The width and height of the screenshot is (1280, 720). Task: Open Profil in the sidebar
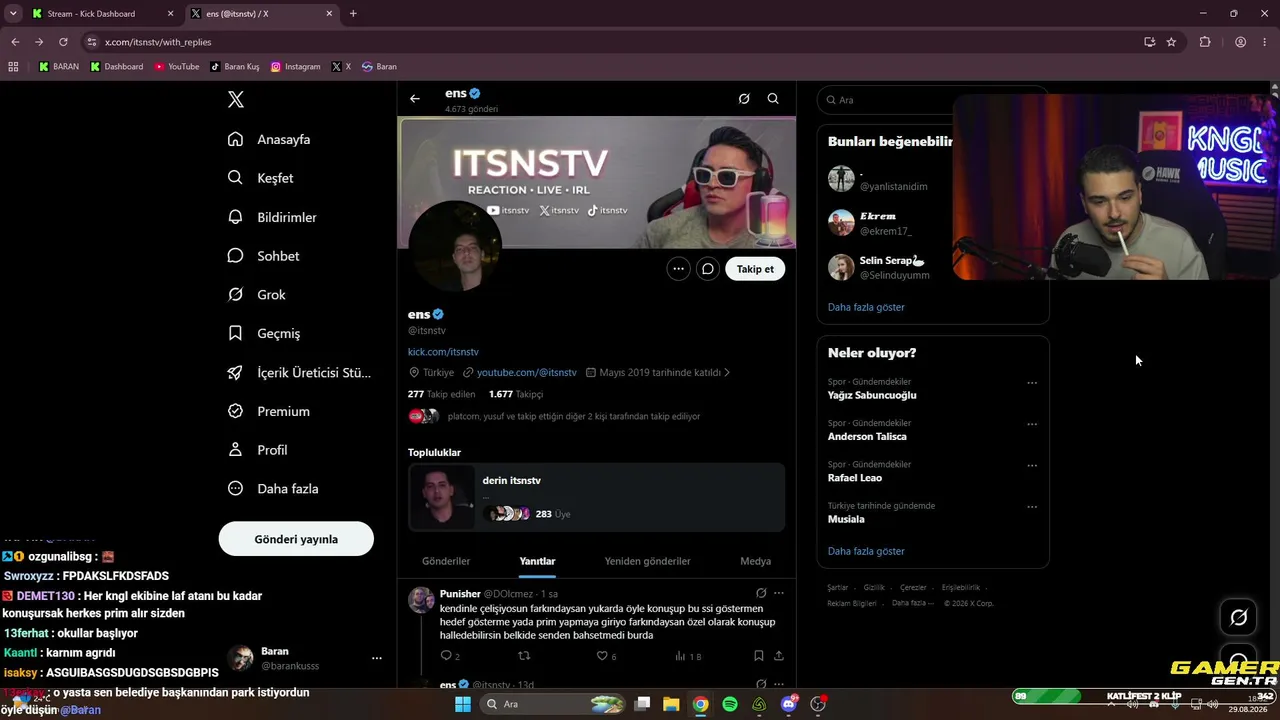click(258, 450)
